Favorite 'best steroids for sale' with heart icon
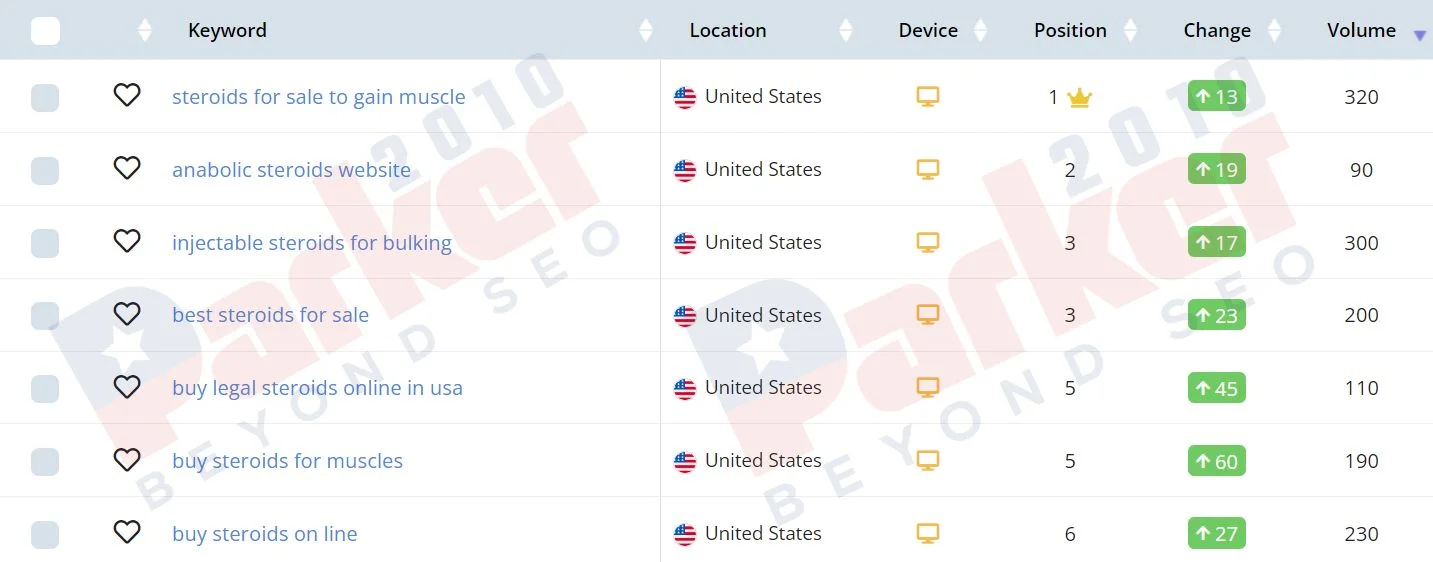Image resolution: width=1433 pixels, height=562 pixels. 127,314
